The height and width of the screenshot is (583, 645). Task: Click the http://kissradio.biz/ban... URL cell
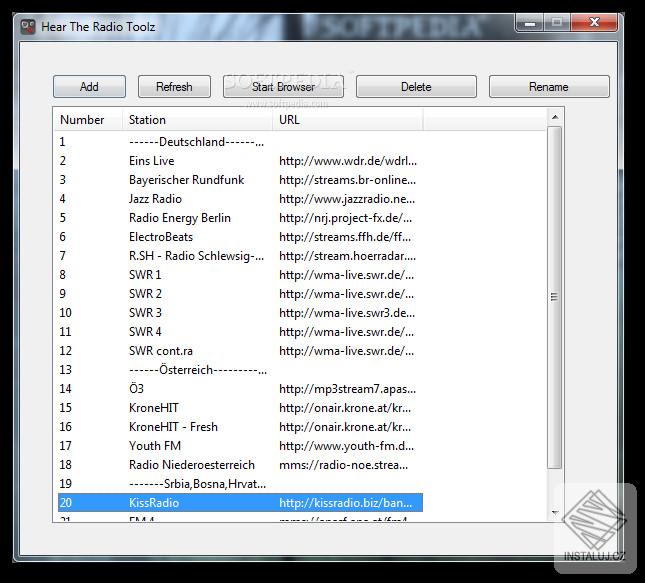coord(346,503)
